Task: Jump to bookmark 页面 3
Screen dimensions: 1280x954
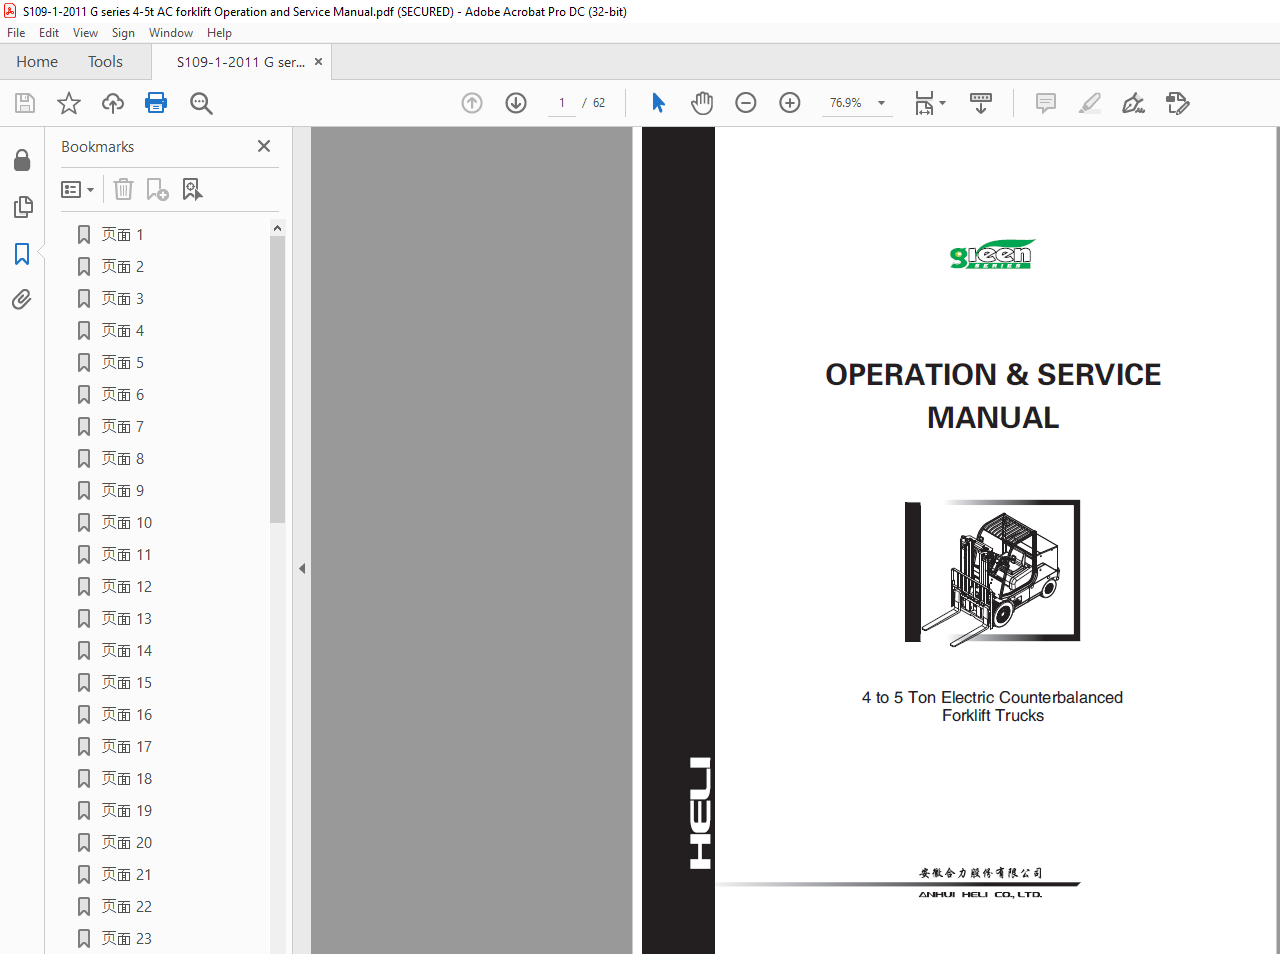Action: click(122, 298)
